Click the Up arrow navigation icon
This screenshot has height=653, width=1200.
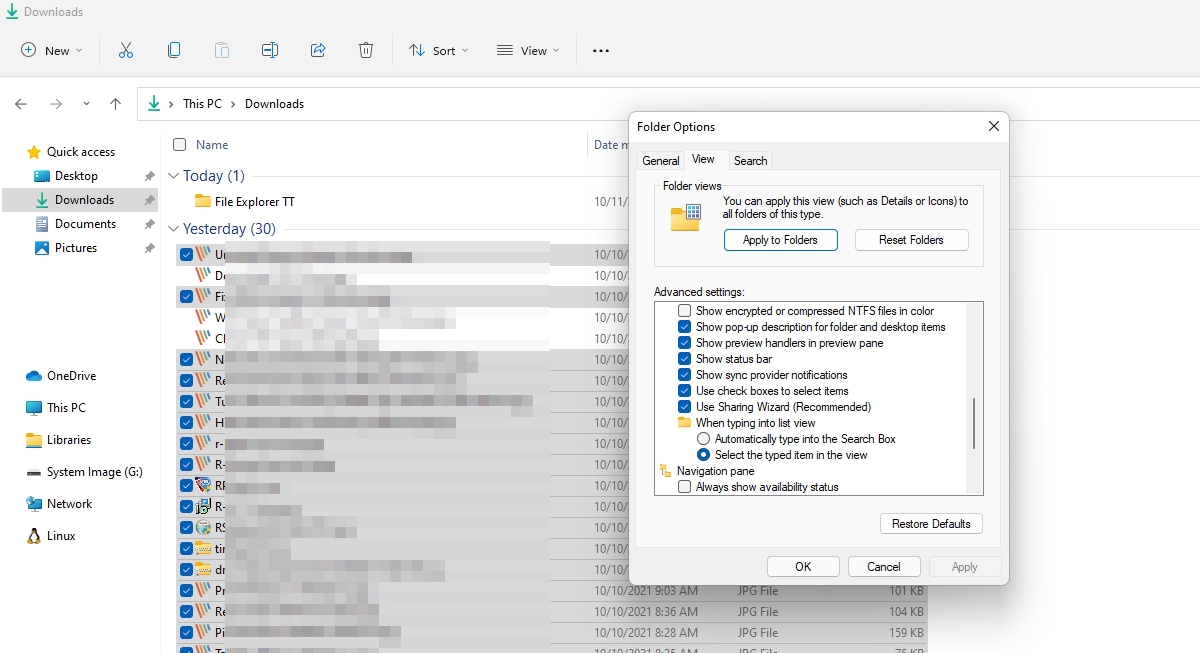click(116, 104)
